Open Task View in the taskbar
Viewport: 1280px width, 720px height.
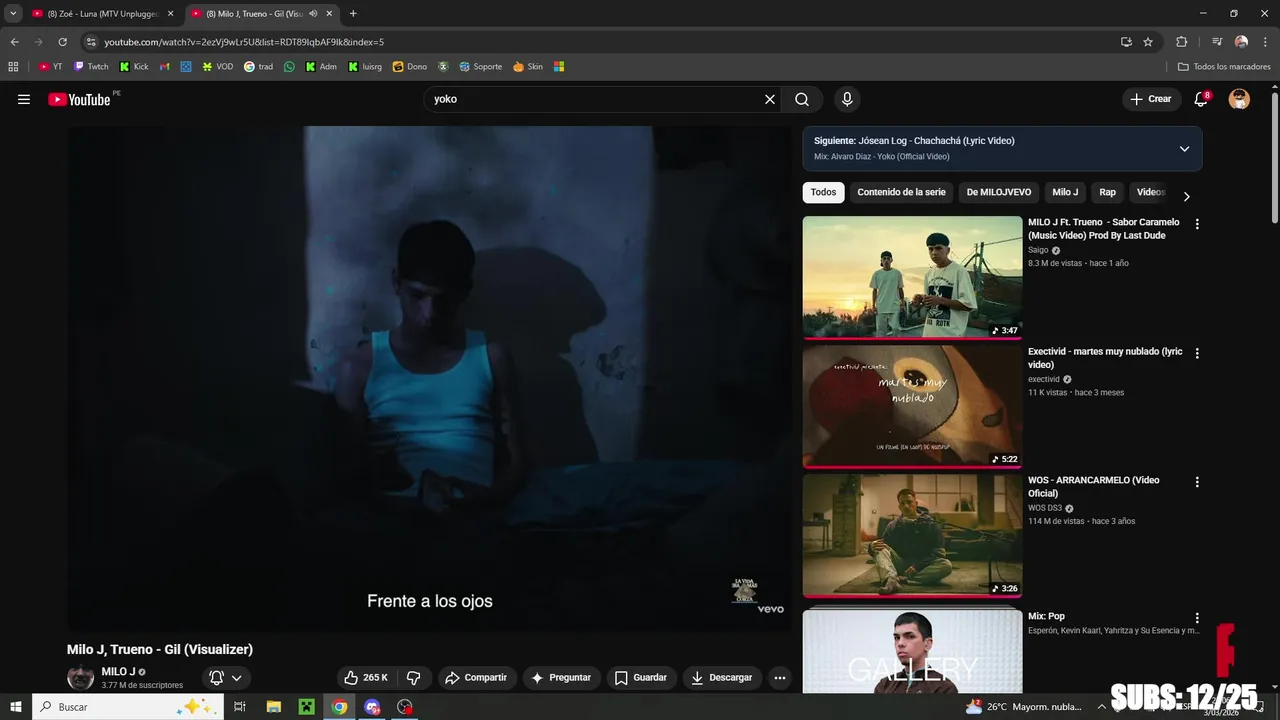[x=240, y=707]
